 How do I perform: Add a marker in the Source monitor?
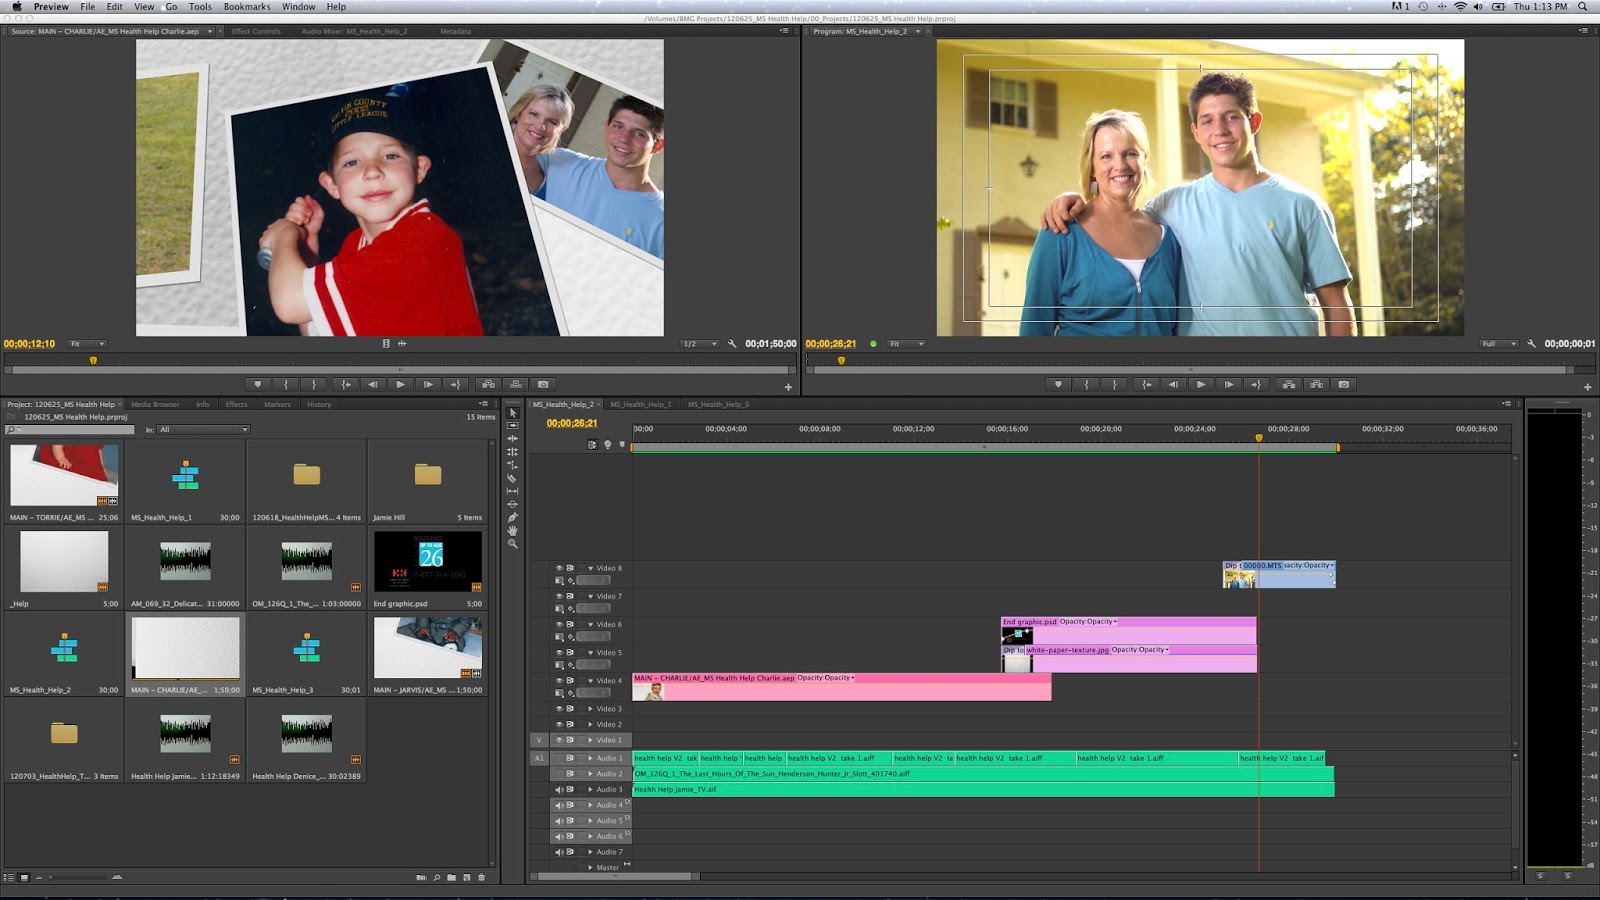click(258, 384)
